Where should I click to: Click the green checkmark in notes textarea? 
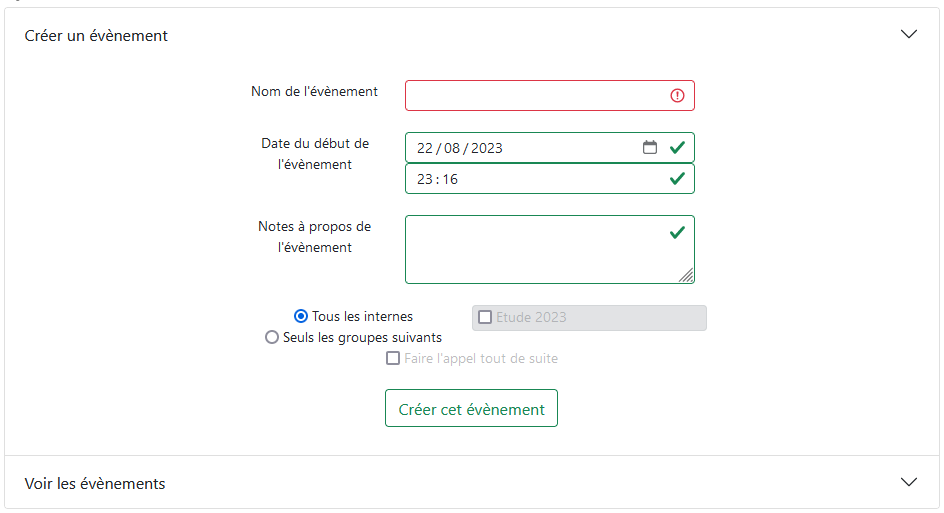677,232
